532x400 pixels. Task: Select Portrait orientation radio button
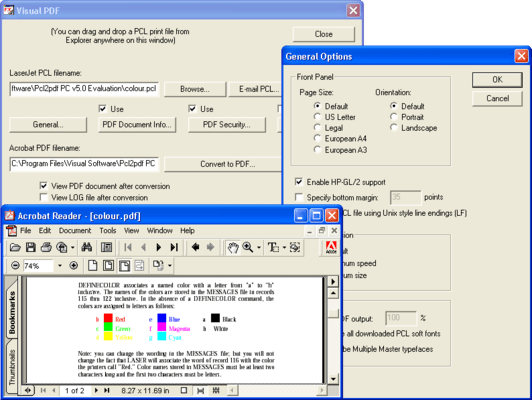pyautogui.click(x=394, y=117)
